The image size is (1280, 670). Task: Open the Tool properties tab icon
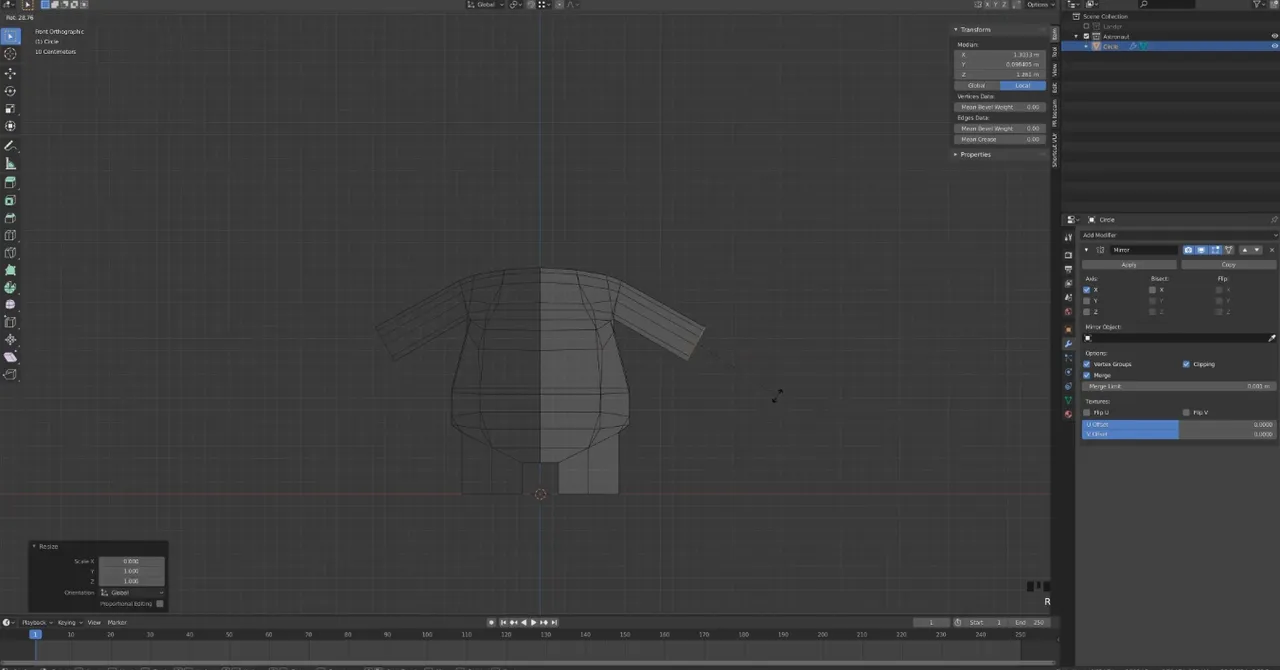1068,237
